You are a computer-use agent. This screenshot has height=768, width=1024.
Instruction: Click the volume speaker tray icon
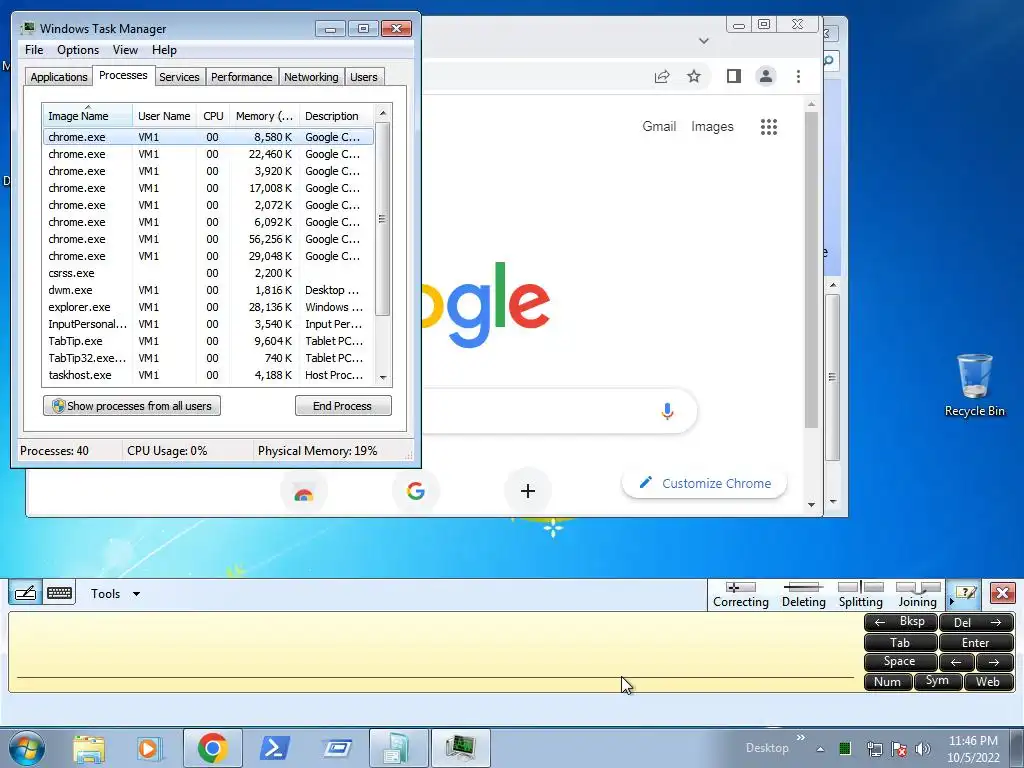(x=922, y=749)
